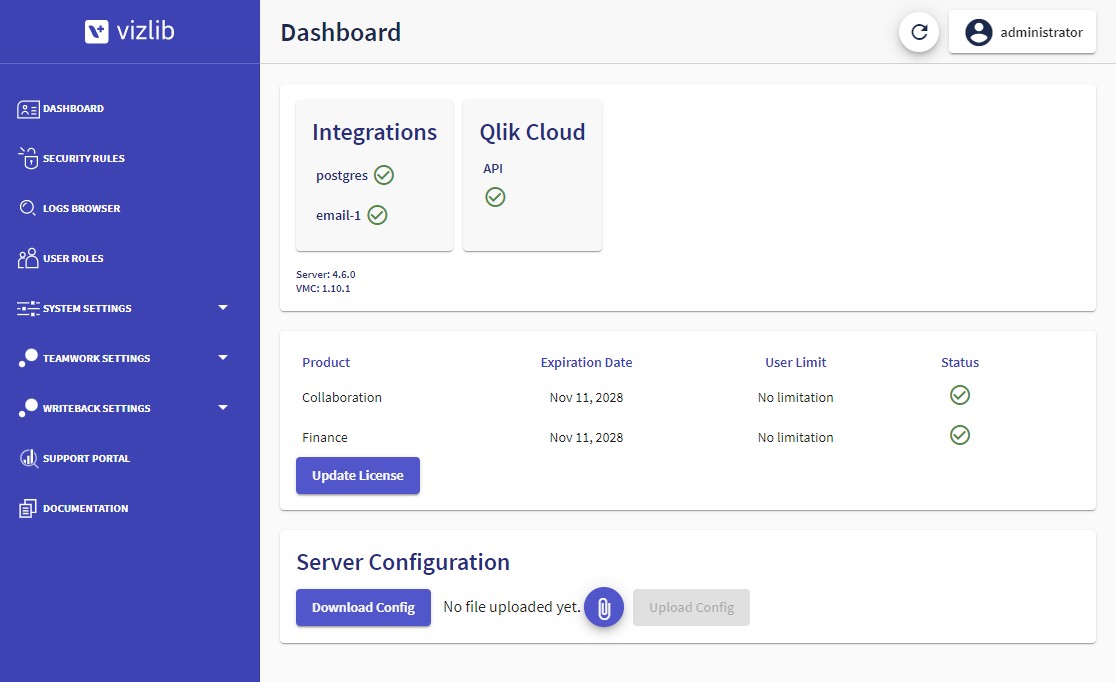This screenshot has height=682, width=1116.
Task: Click the Status column header
Action: tap(959, 362)
